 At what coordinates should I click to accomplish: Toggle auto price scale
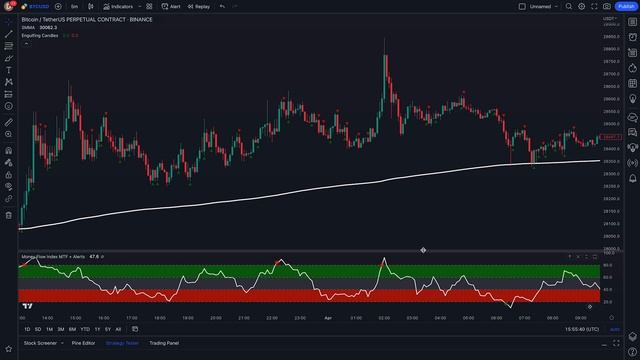pyautogui.click(x=614, y=329)
